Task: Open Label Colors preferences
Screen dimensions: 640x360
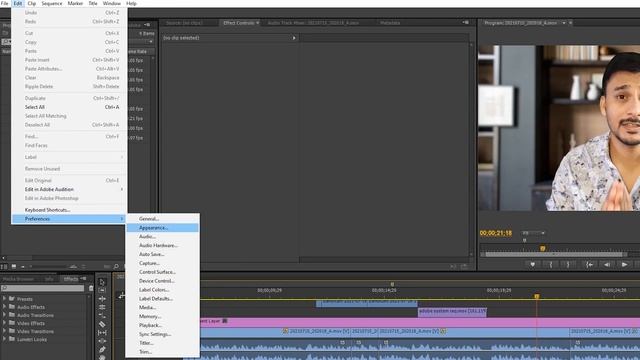Action: click(x=163, y=290)
